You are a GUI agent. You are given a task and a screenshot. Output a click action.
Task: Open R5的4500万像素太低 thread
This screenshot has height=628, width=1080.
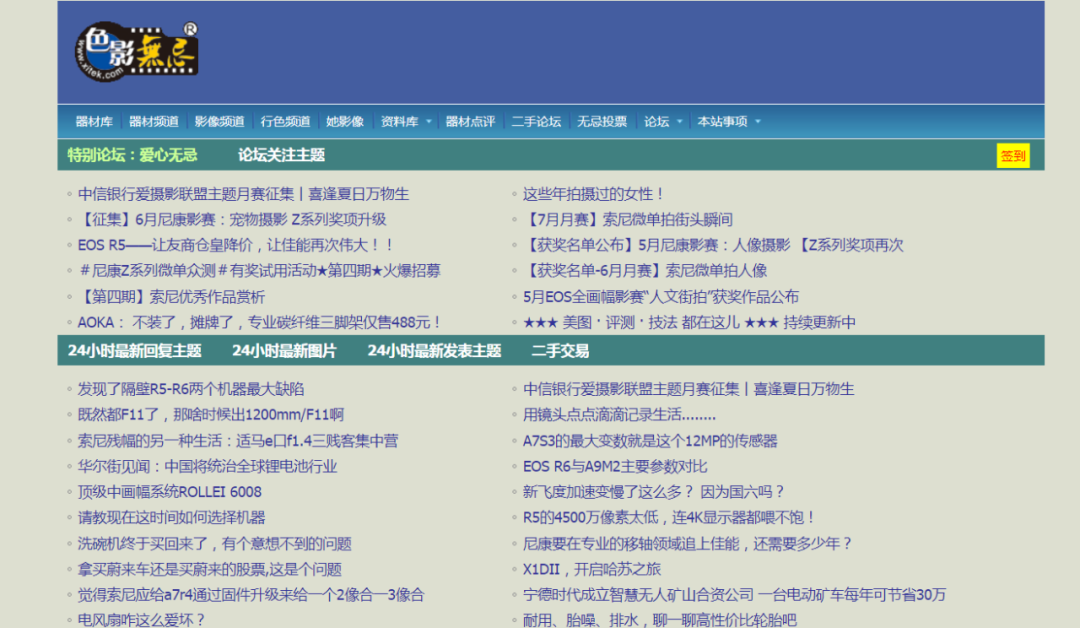pyautogui.click(x=669, y=517)
